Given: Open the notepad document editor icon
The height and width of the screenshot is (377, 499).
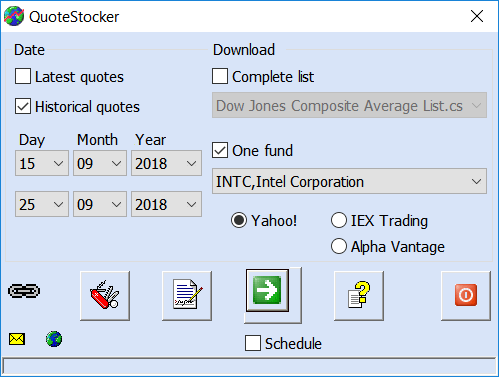Looking at the screenshot, I should 187,296.
